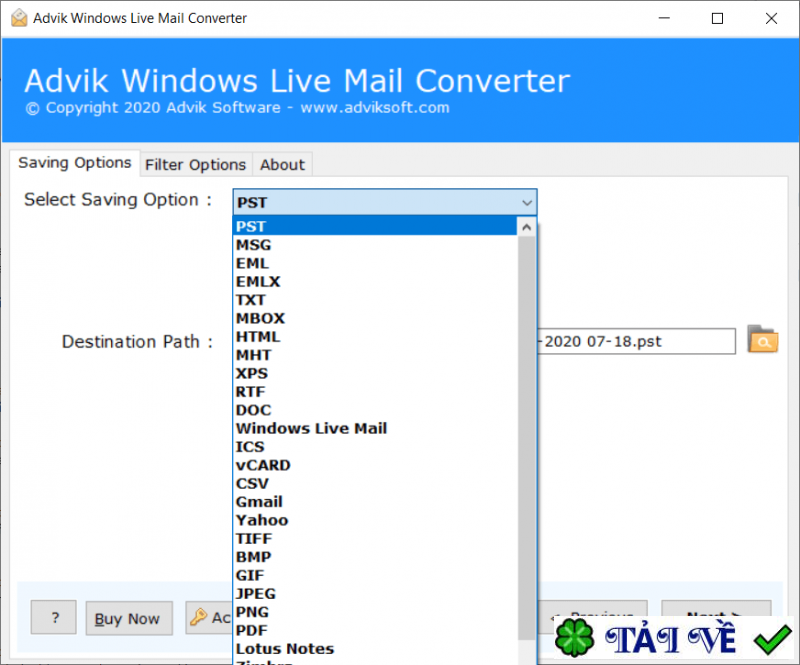Viewport: 800px width, 665px height.
Task: Close the Advik converter window
Action: coord(771,18)
